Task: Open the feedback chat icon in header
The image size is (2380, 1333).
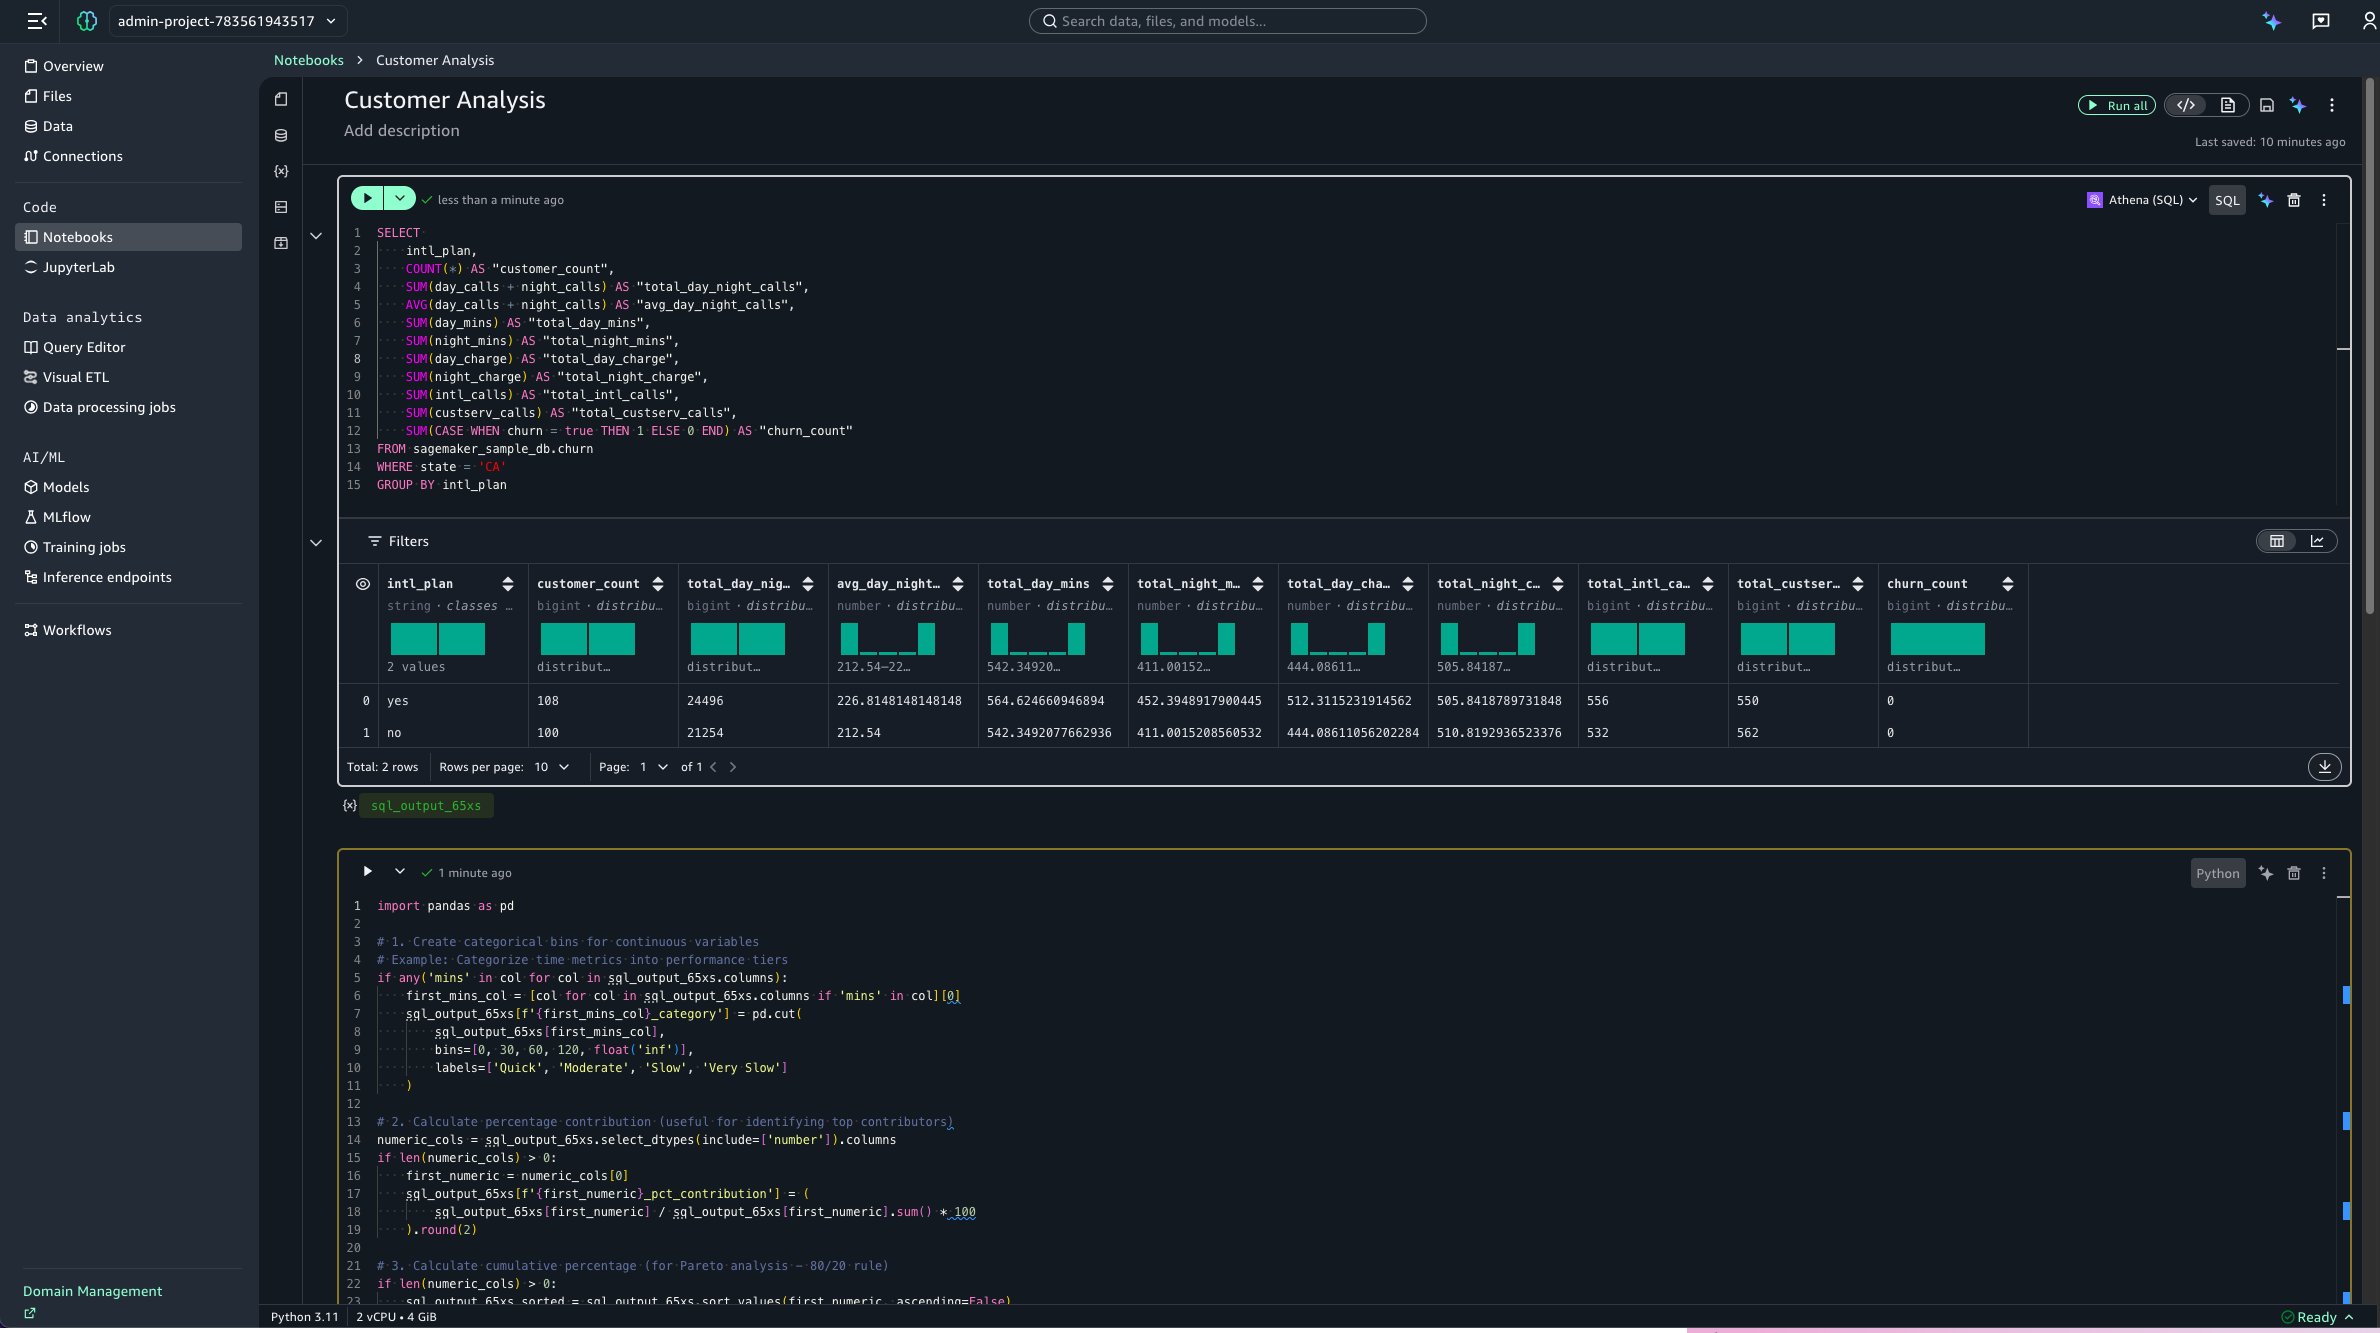Action: (2321, 21)
